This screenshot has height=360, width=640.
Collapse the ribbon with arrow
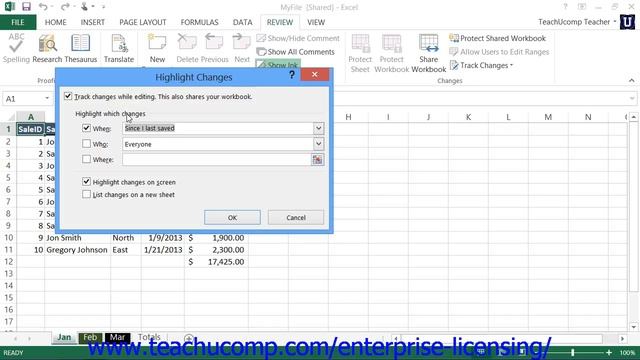coord(631,81)
